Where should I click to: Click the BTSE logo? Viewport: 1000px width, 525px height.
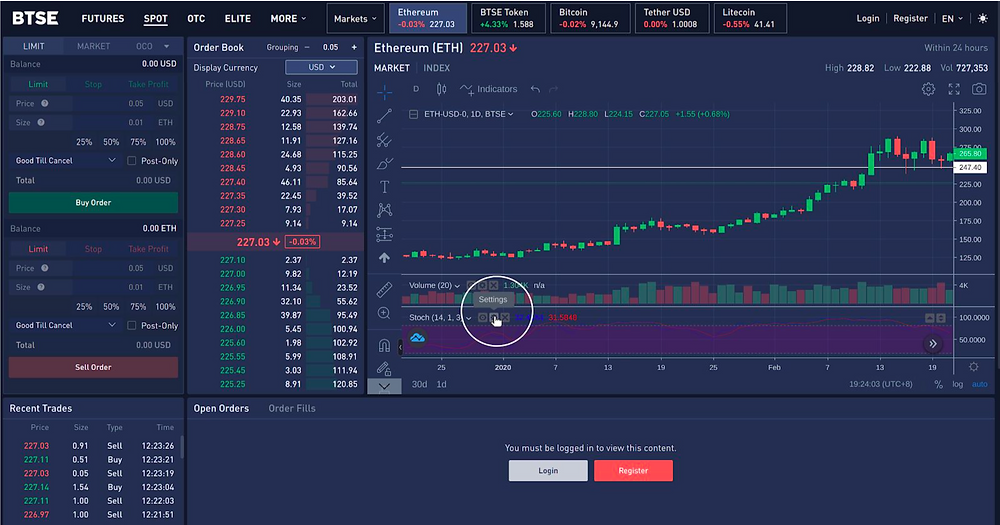click(36, 18)
